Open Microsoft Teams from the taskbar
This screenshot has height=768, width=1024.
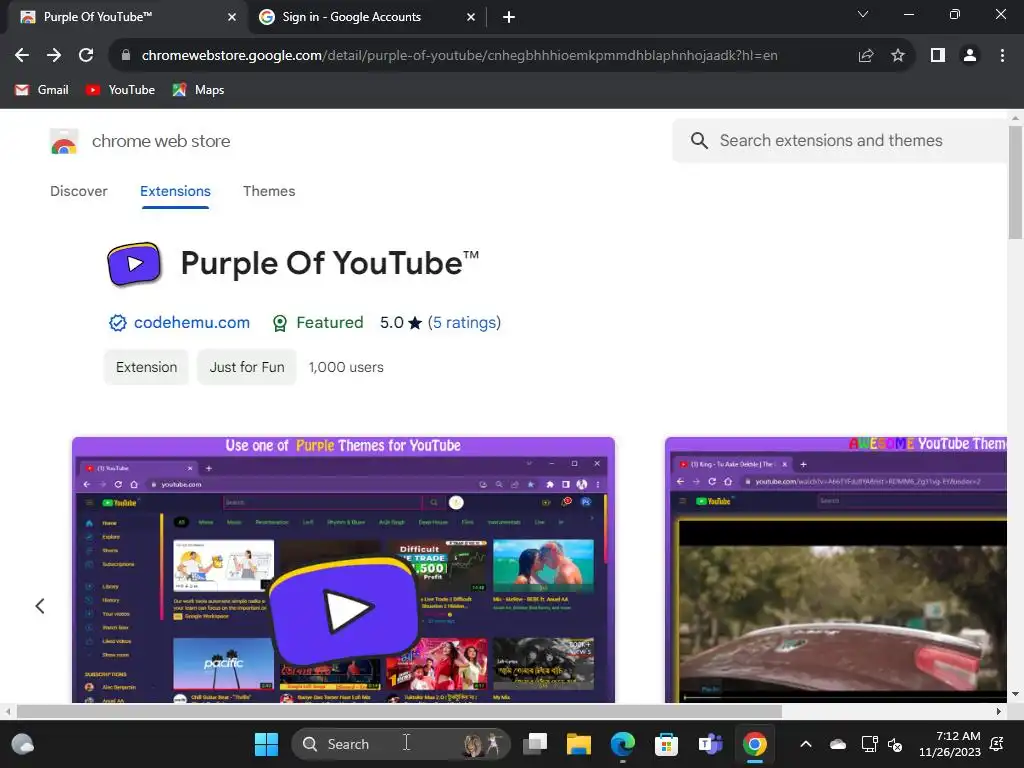(710, 744)
